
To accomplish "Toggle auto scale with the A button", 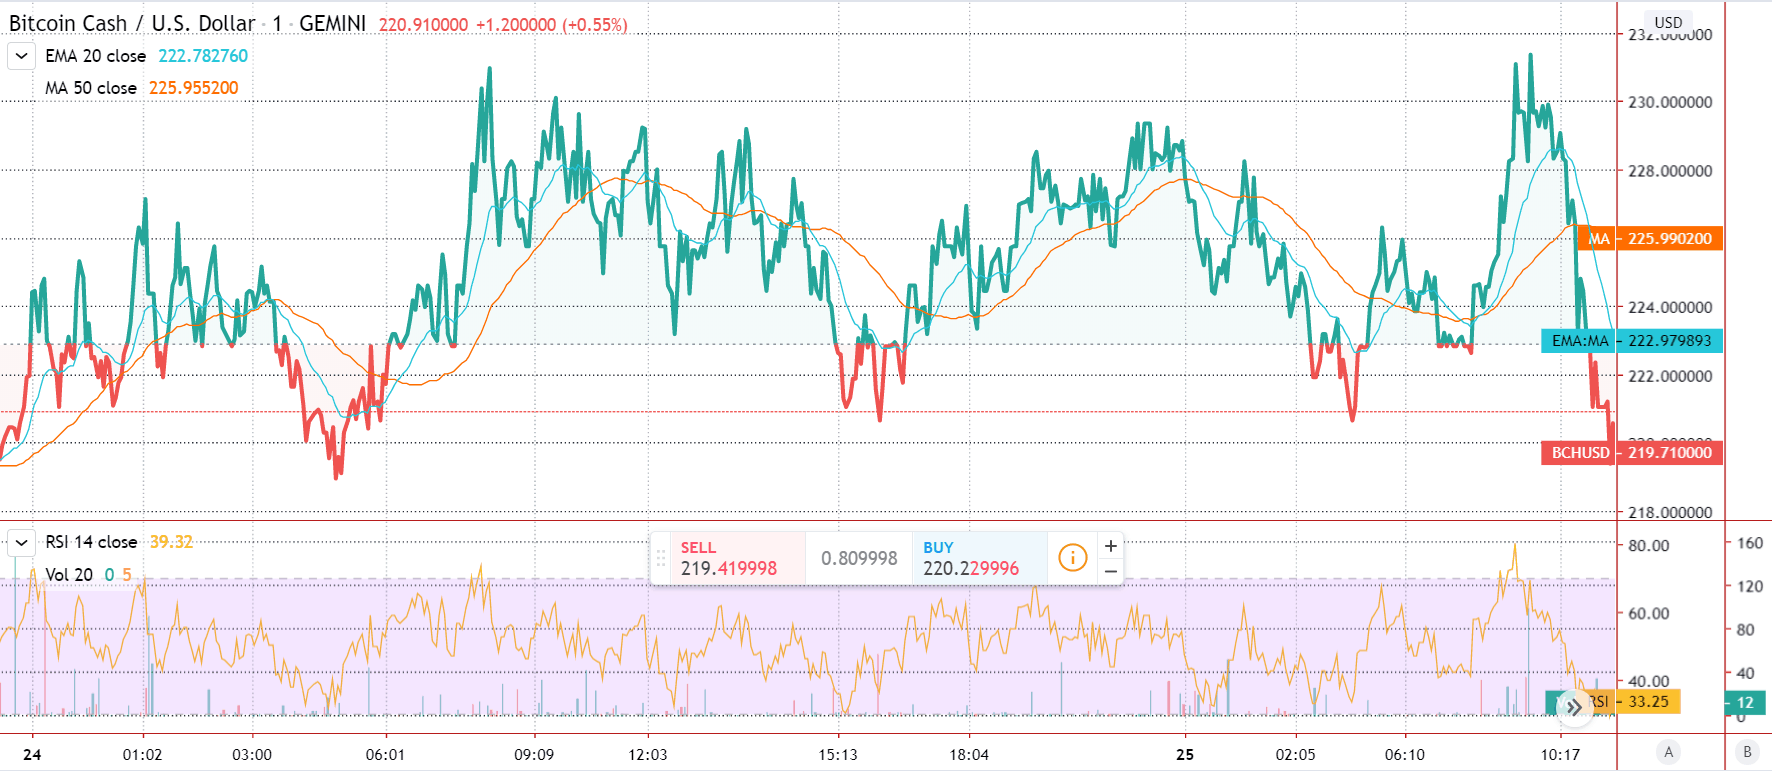I will pyautogui.click(x=1668, y=752).
